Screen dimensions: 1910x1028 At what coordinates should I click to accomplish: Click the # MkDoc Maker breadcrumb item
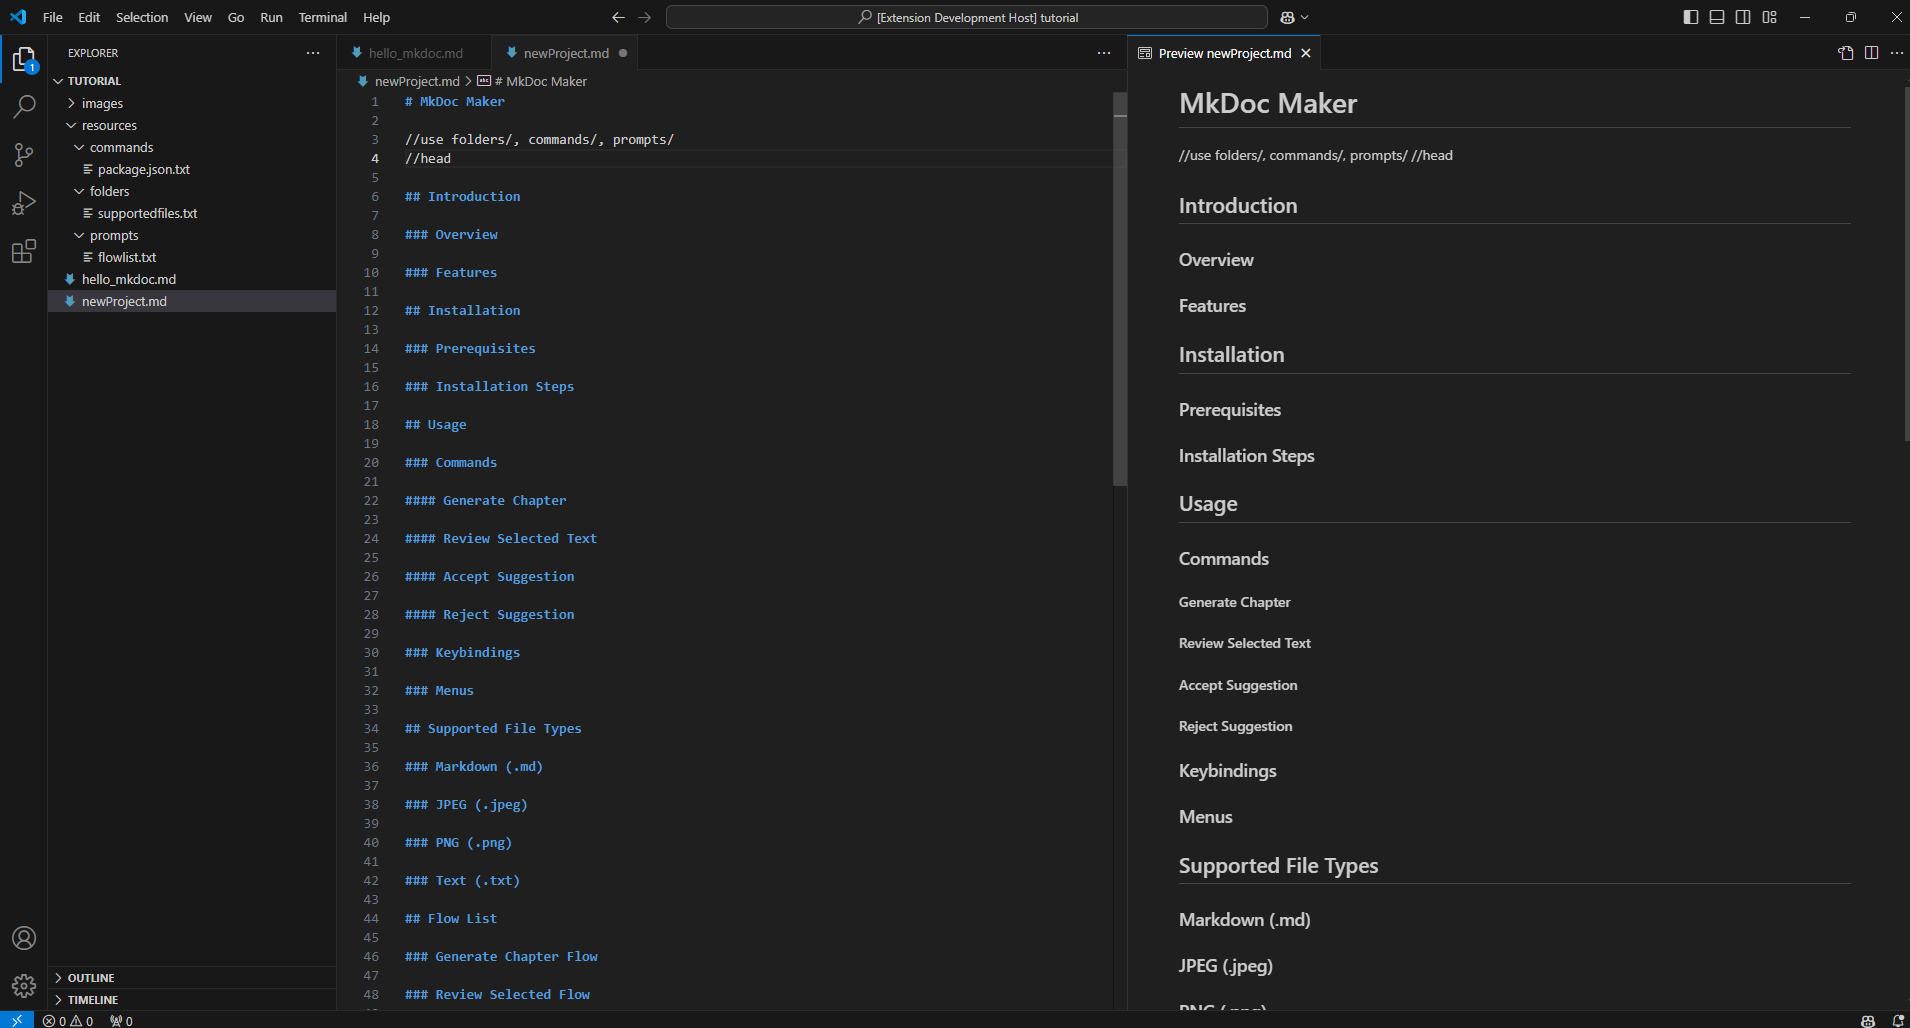tap(533, 81)
